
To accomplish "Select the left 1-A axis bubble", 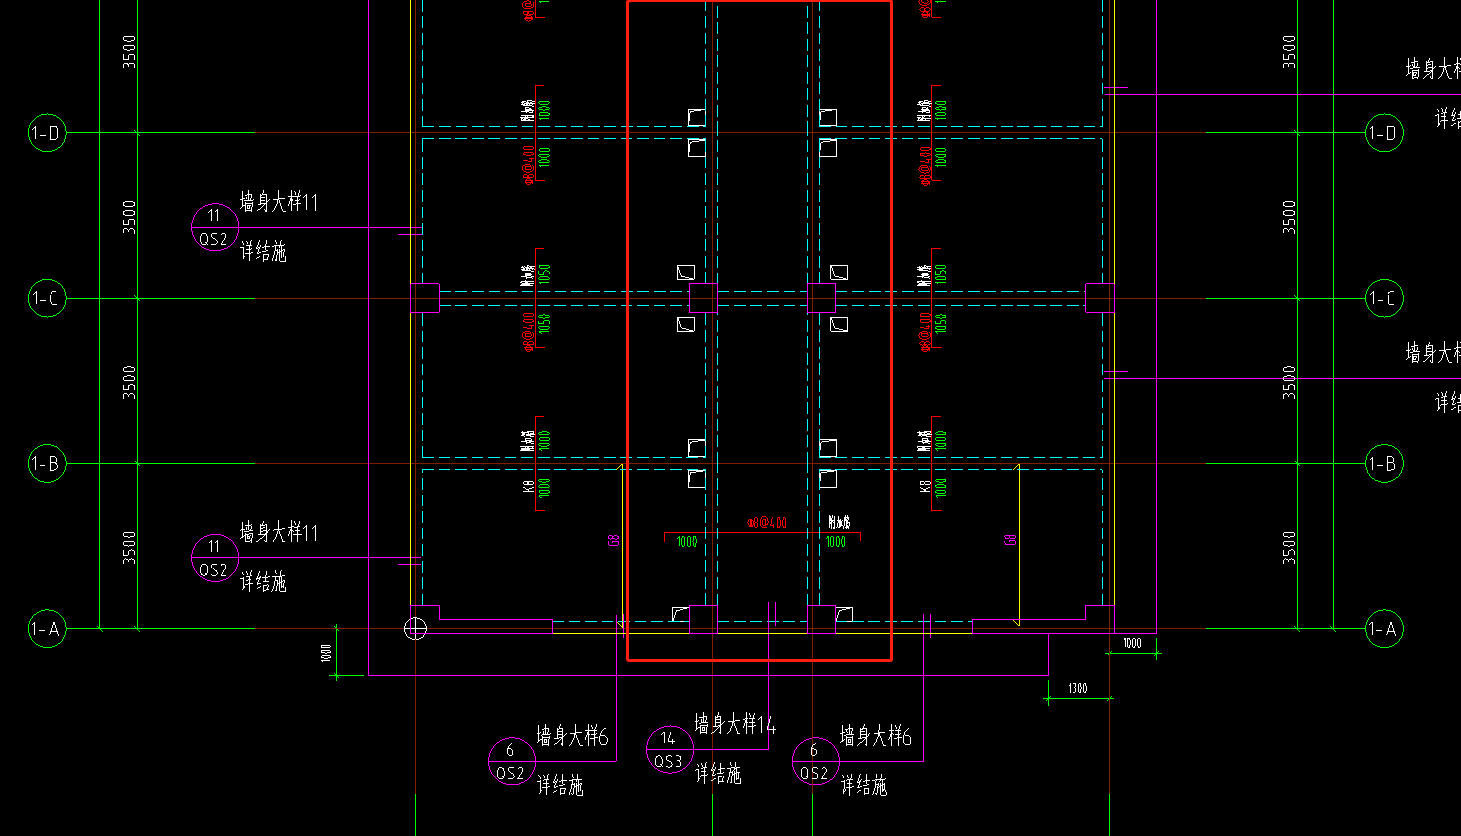I will click(x=47, y=629).
